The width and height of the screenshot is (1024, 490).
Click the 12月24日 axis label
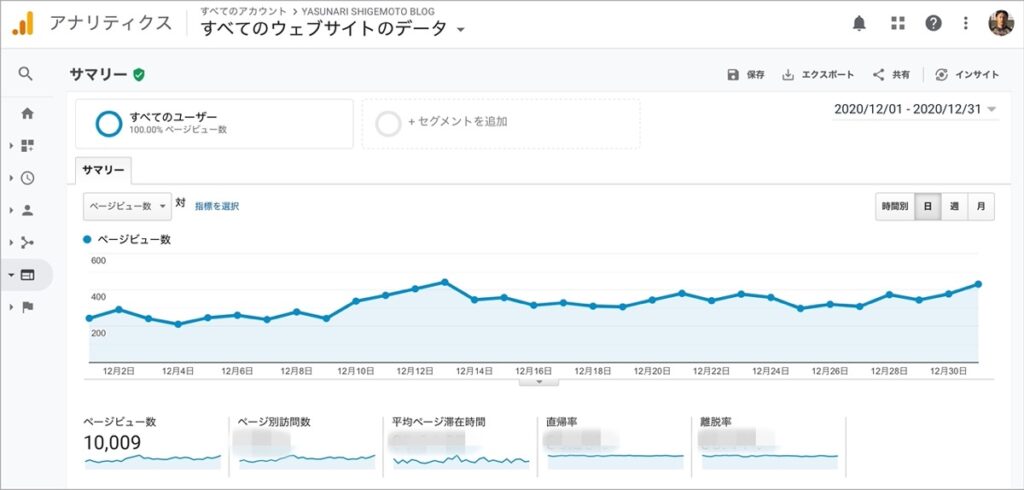point(771,370)
